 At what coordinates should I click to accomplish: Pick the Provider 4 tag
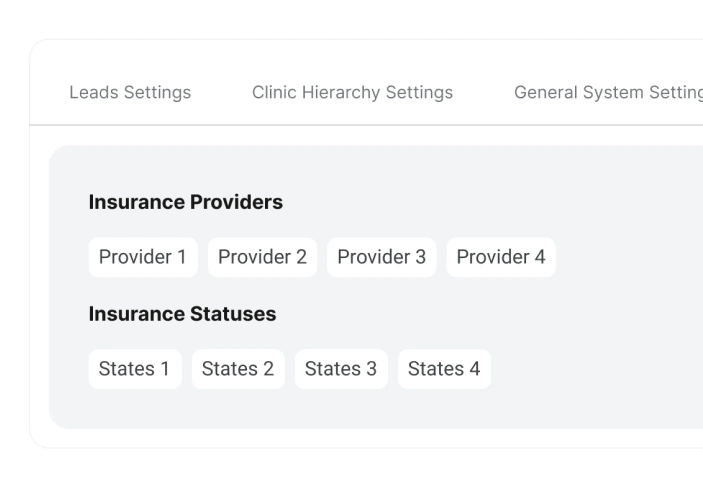[x=501, y=257]
